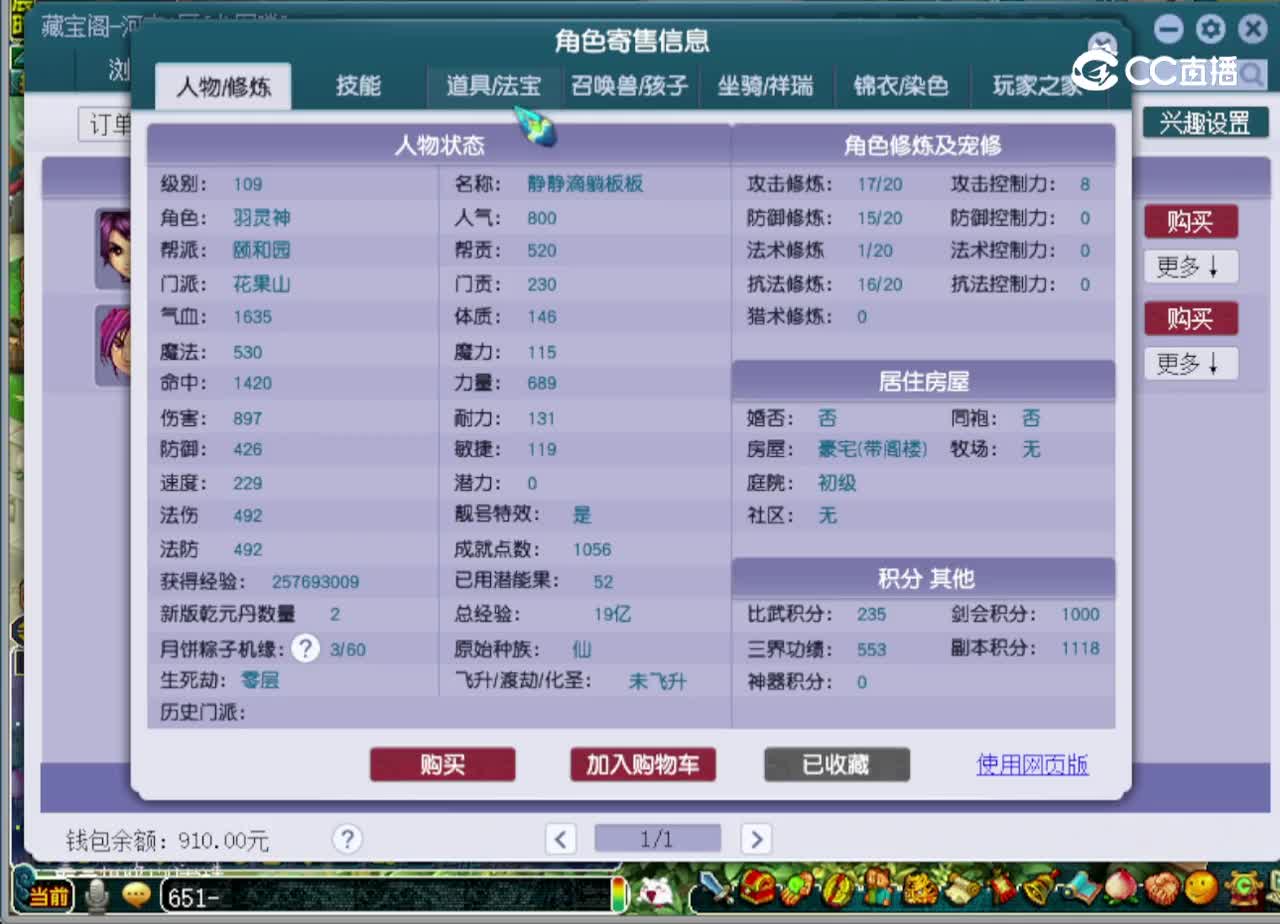Click the 兴趣设置 button on the right

pos(1205,123)
